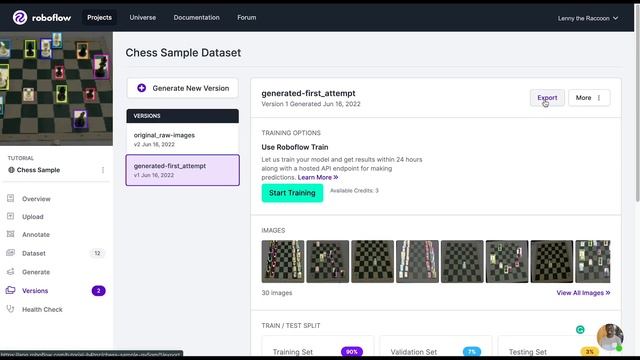
Task: Click the Versions sidebar icon
Action: [x=11, y=290]
